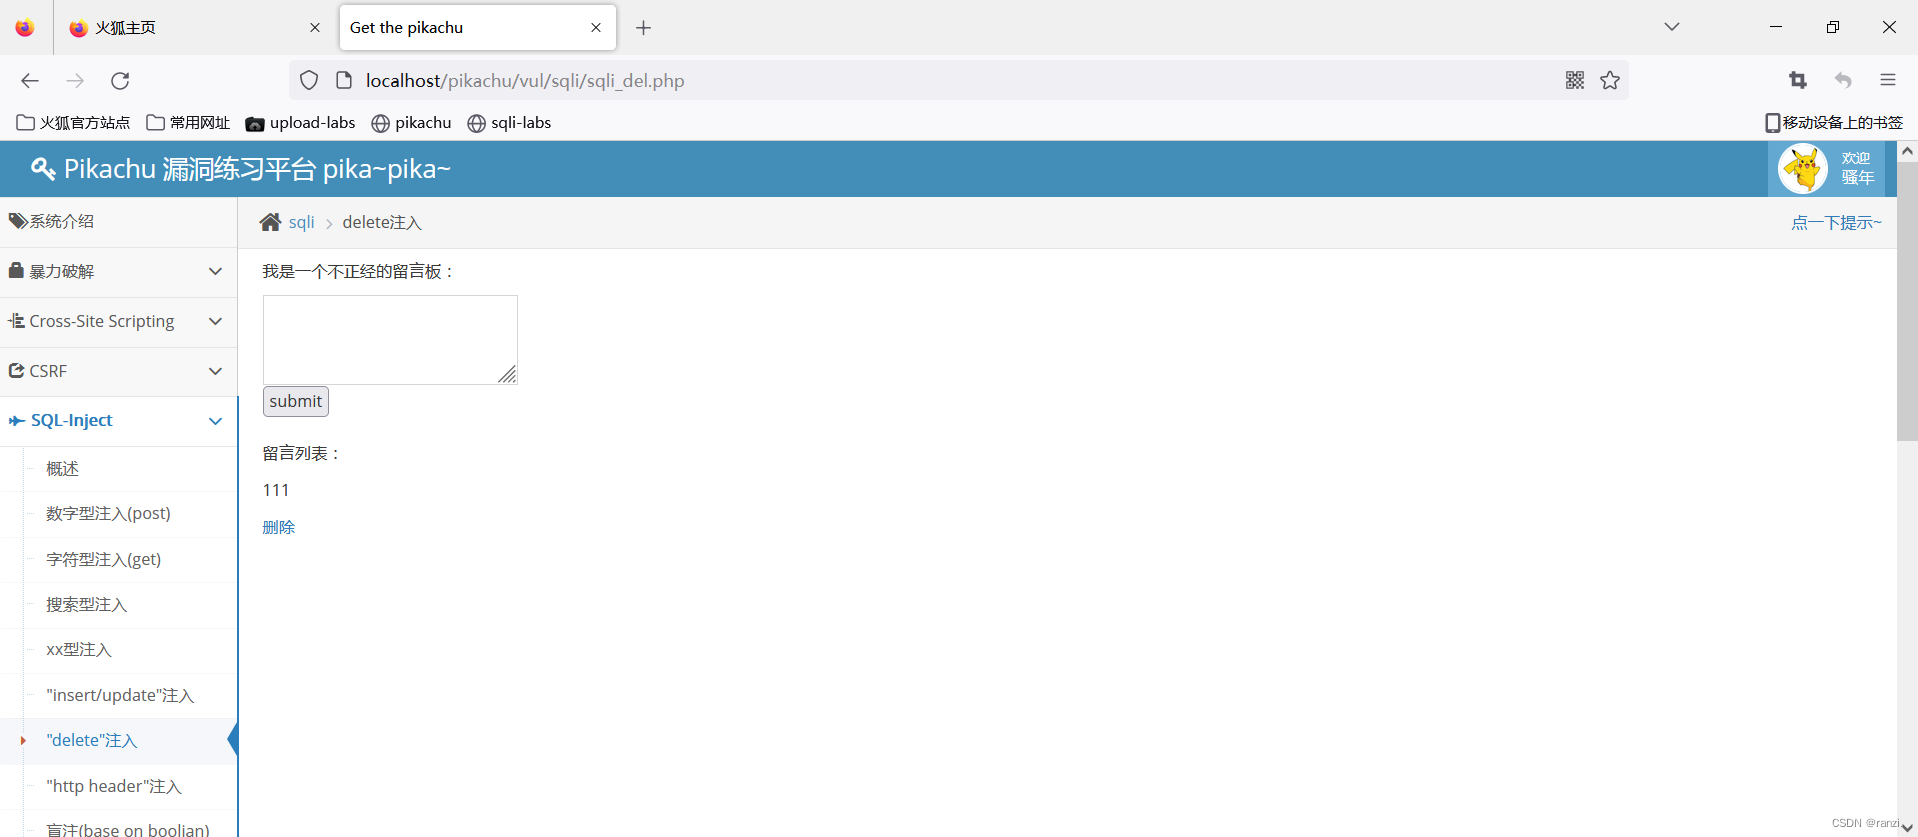Click the page info document icon
Screen dimensions: 1918x837
[344, 81]
